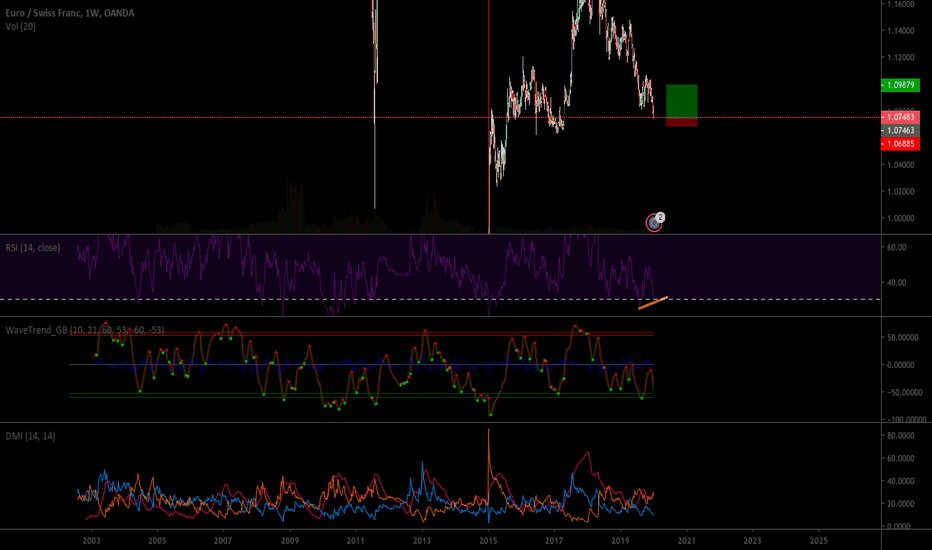Select the red stop zone of long position
The height and width of the screenshot is (550, 932).
click(681, 121)
